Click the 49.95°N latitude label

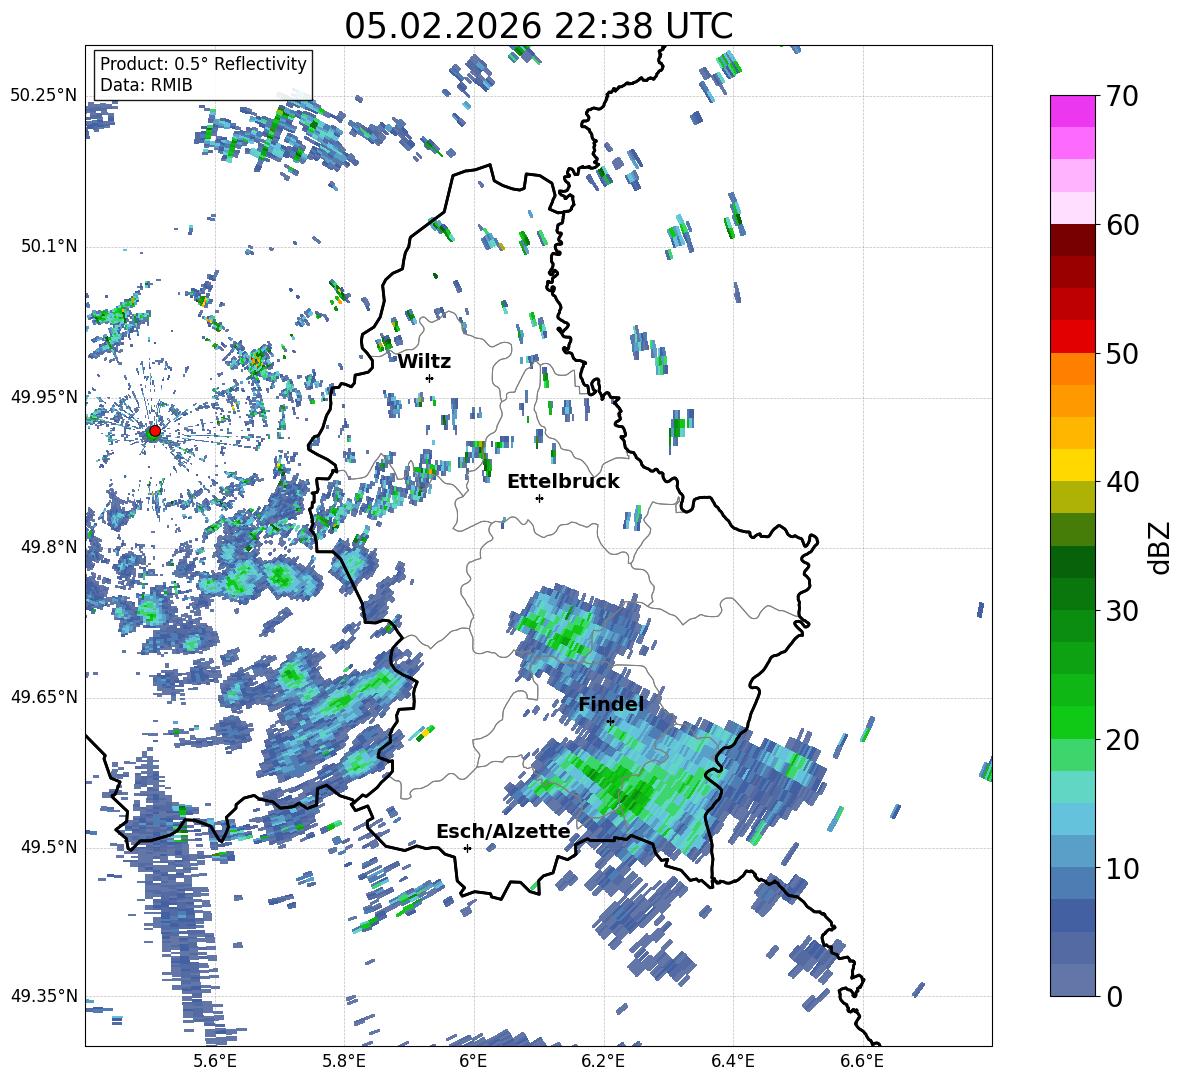45,397
